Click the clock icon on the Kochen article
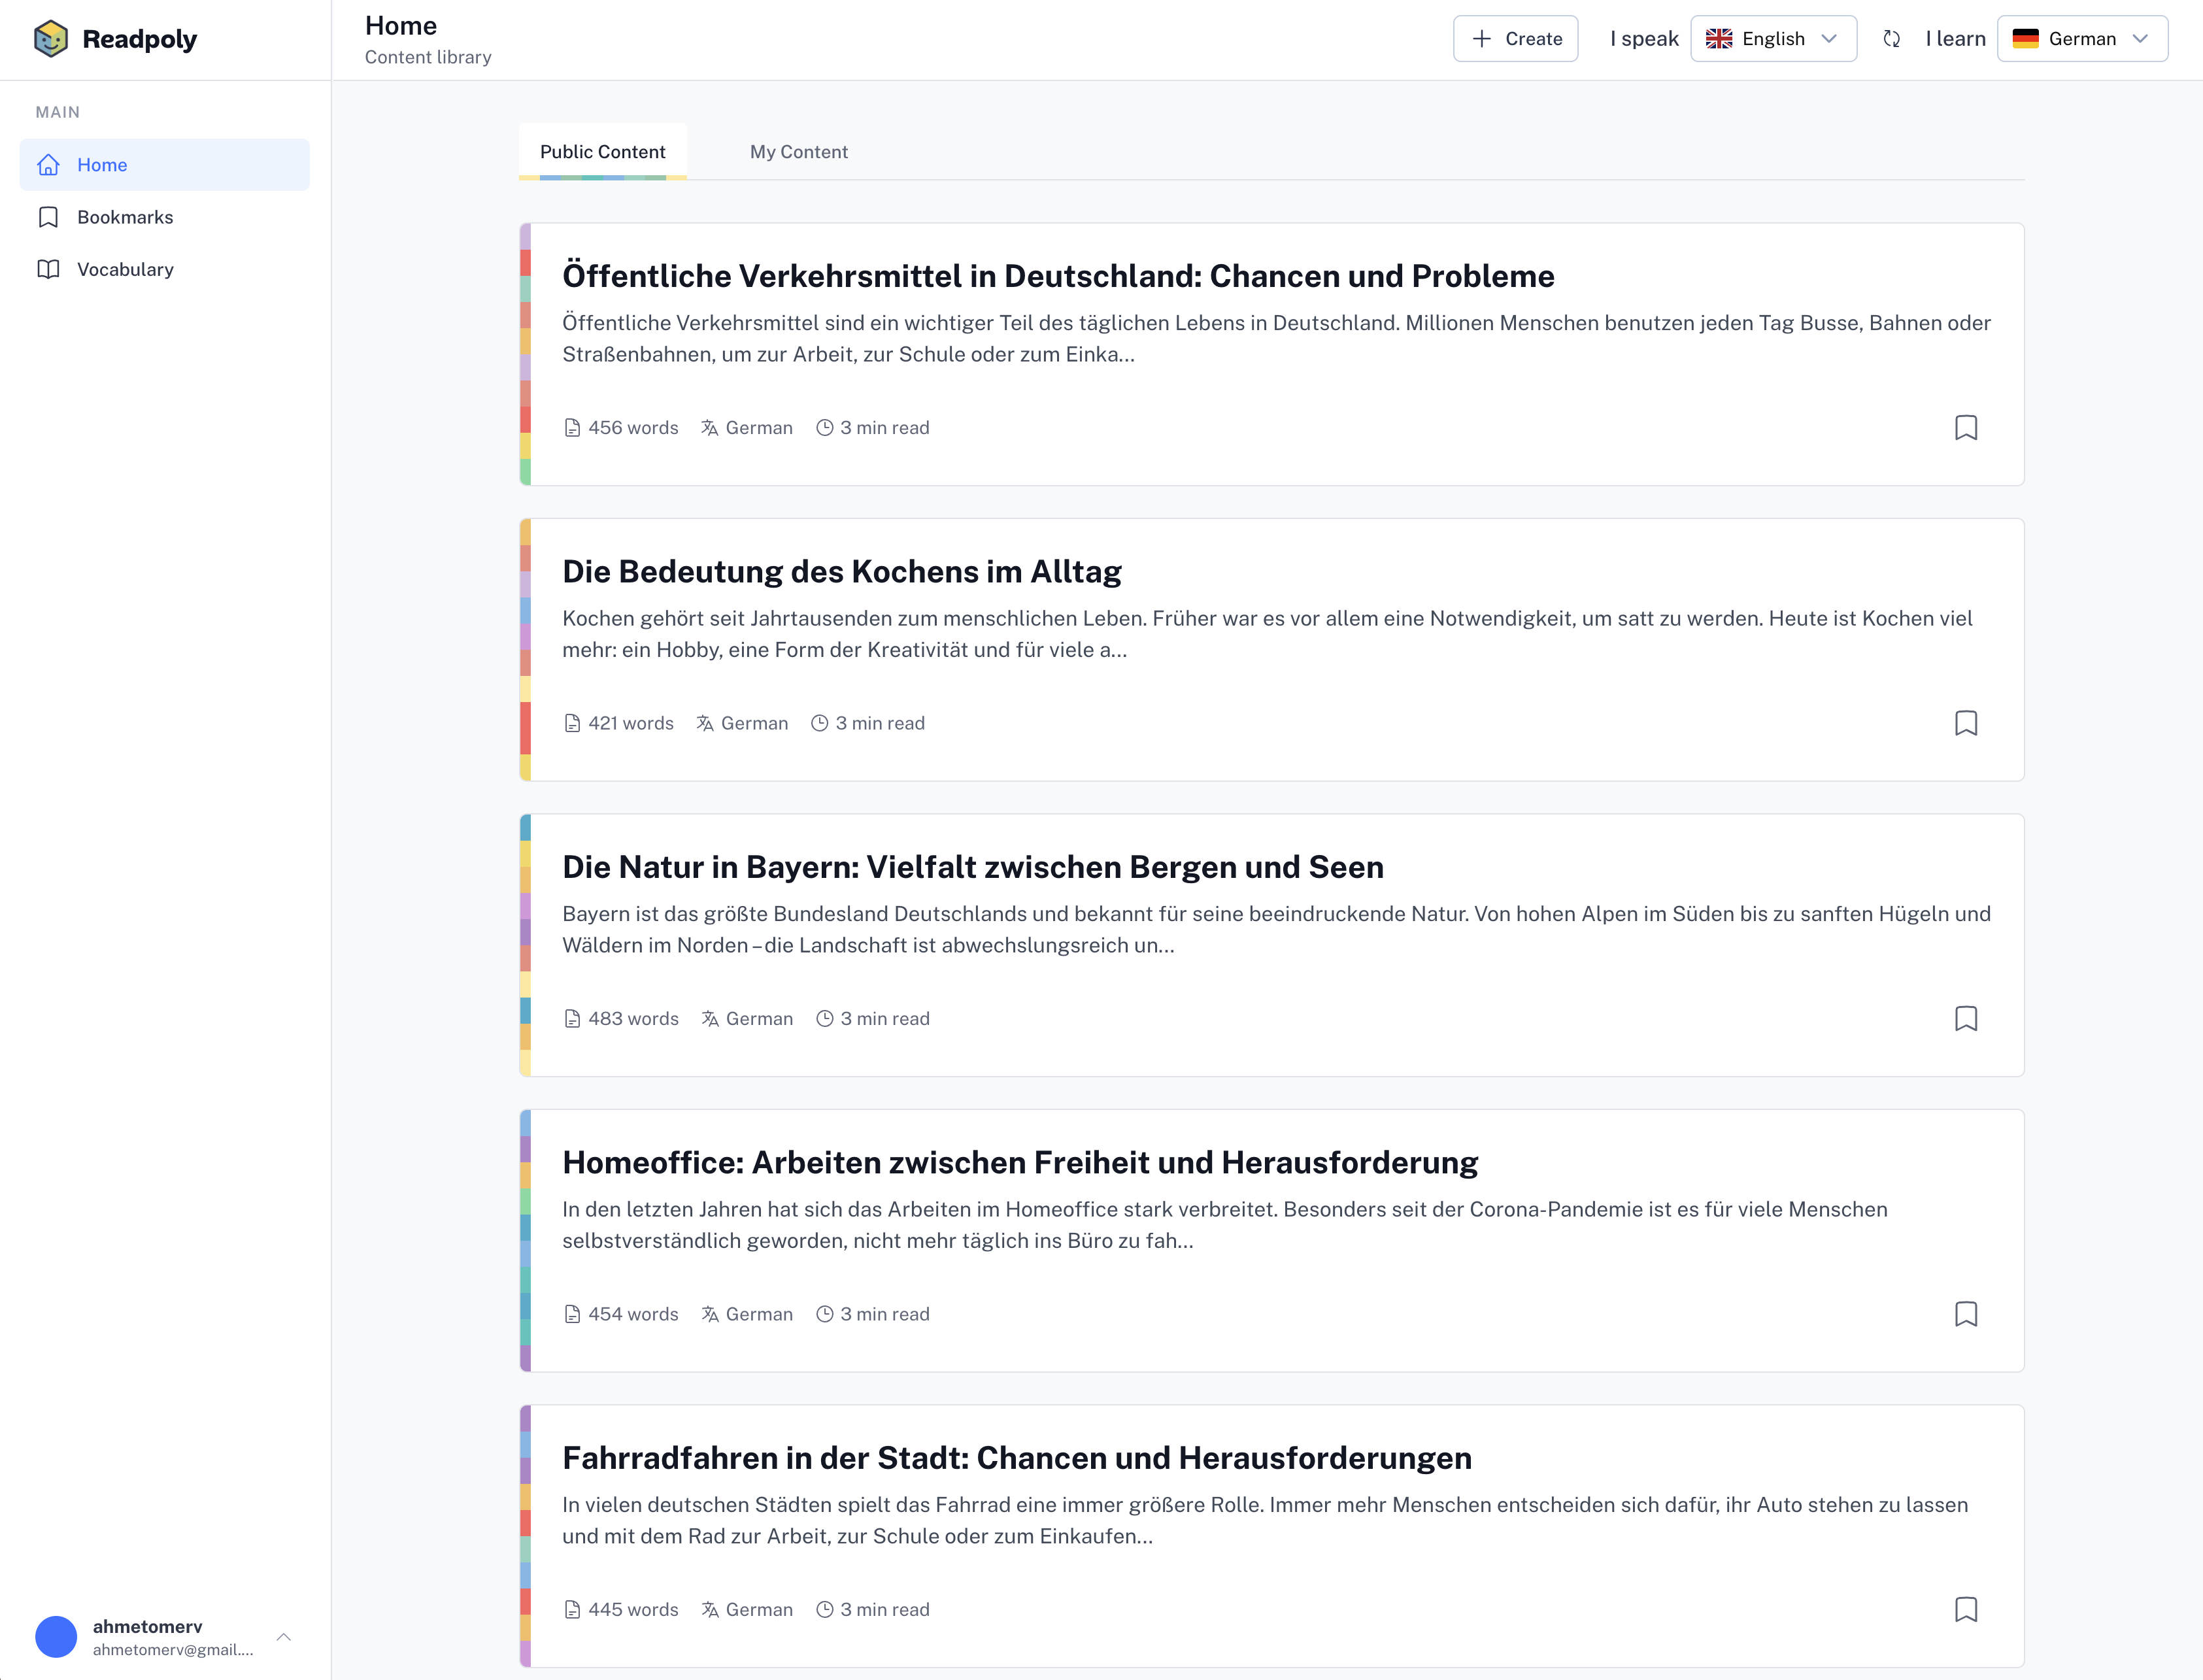Screen dimensions: 2203x1680 pos(819,723)
